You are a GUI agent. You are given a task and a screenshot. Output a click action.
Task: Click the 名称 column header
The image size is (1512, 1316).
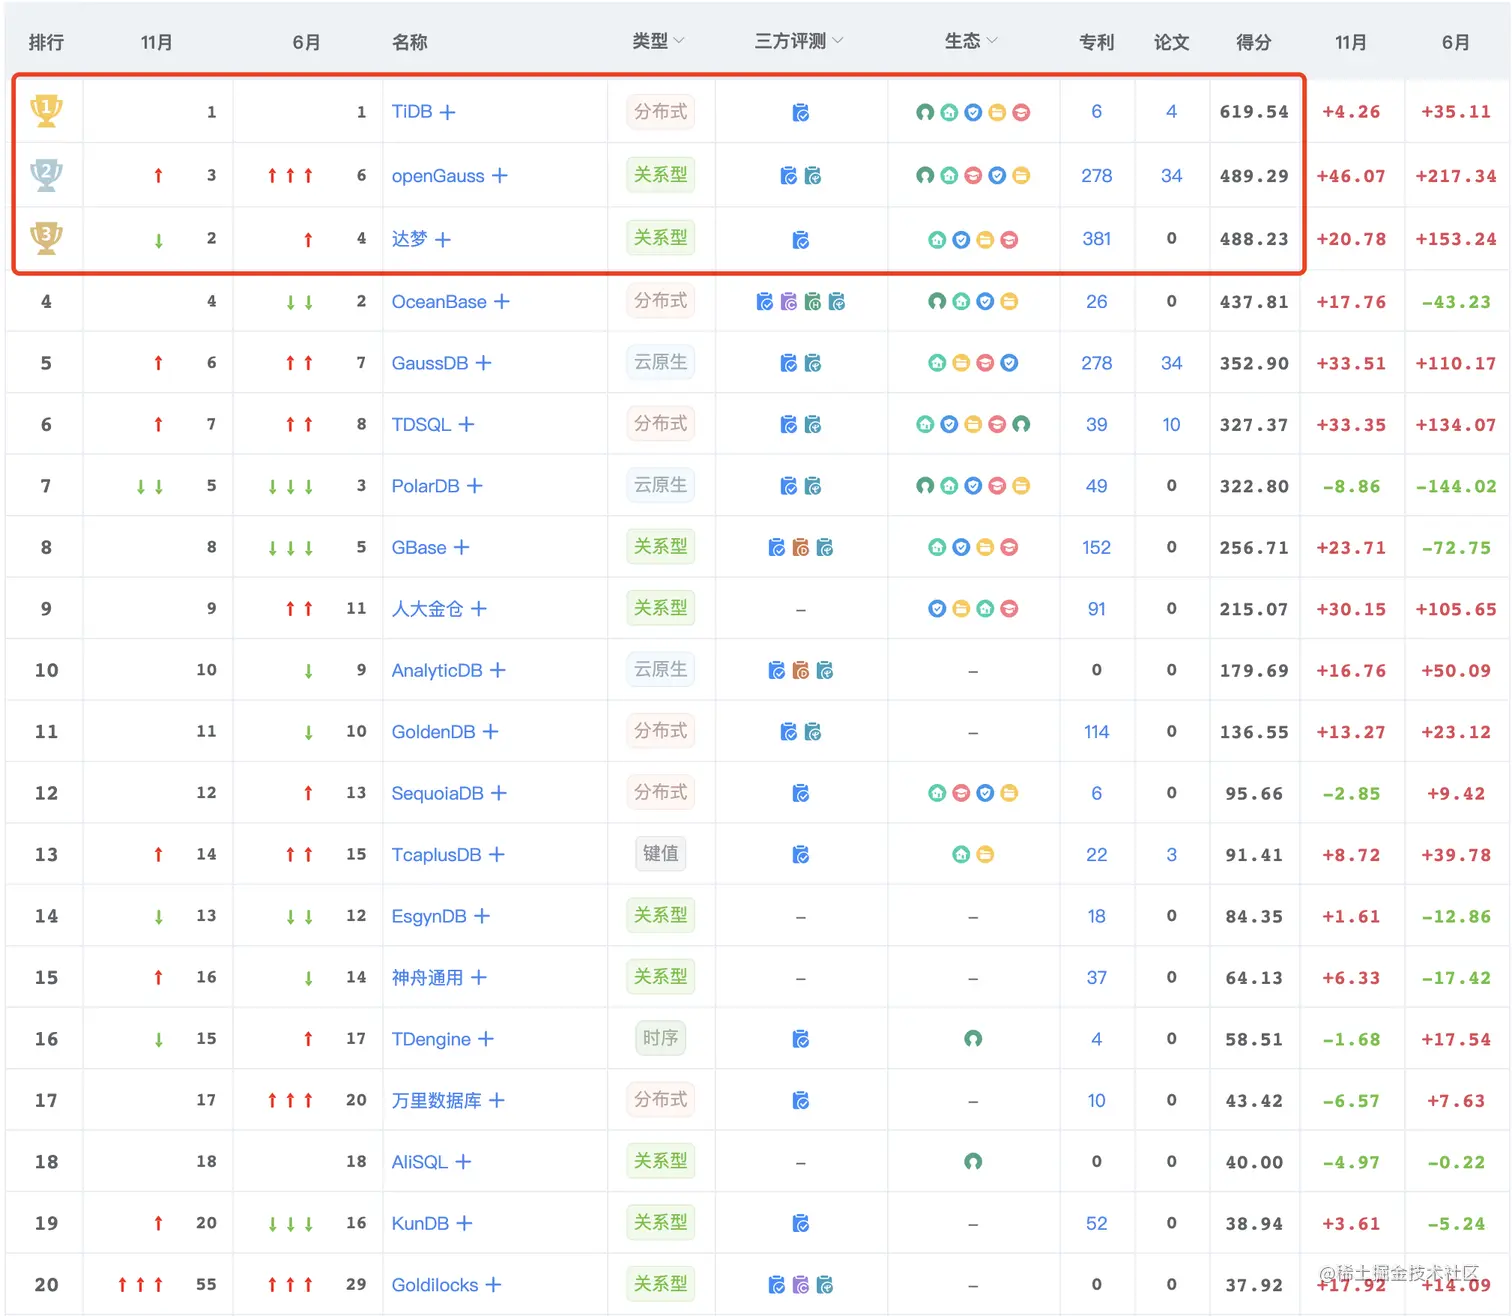(x=410, y=42)
